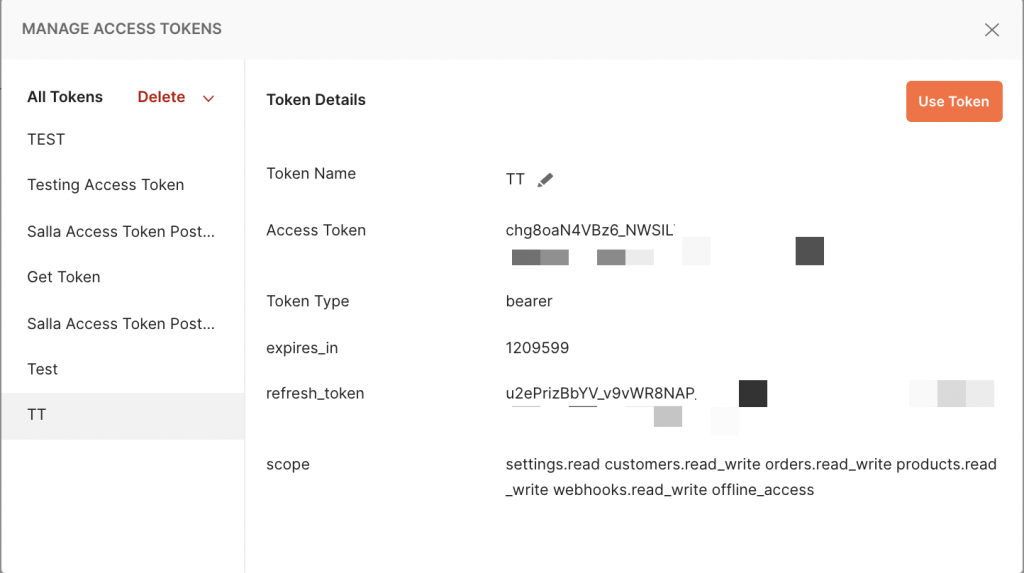Click the scope text listing permissions

(x=751, y=477)
